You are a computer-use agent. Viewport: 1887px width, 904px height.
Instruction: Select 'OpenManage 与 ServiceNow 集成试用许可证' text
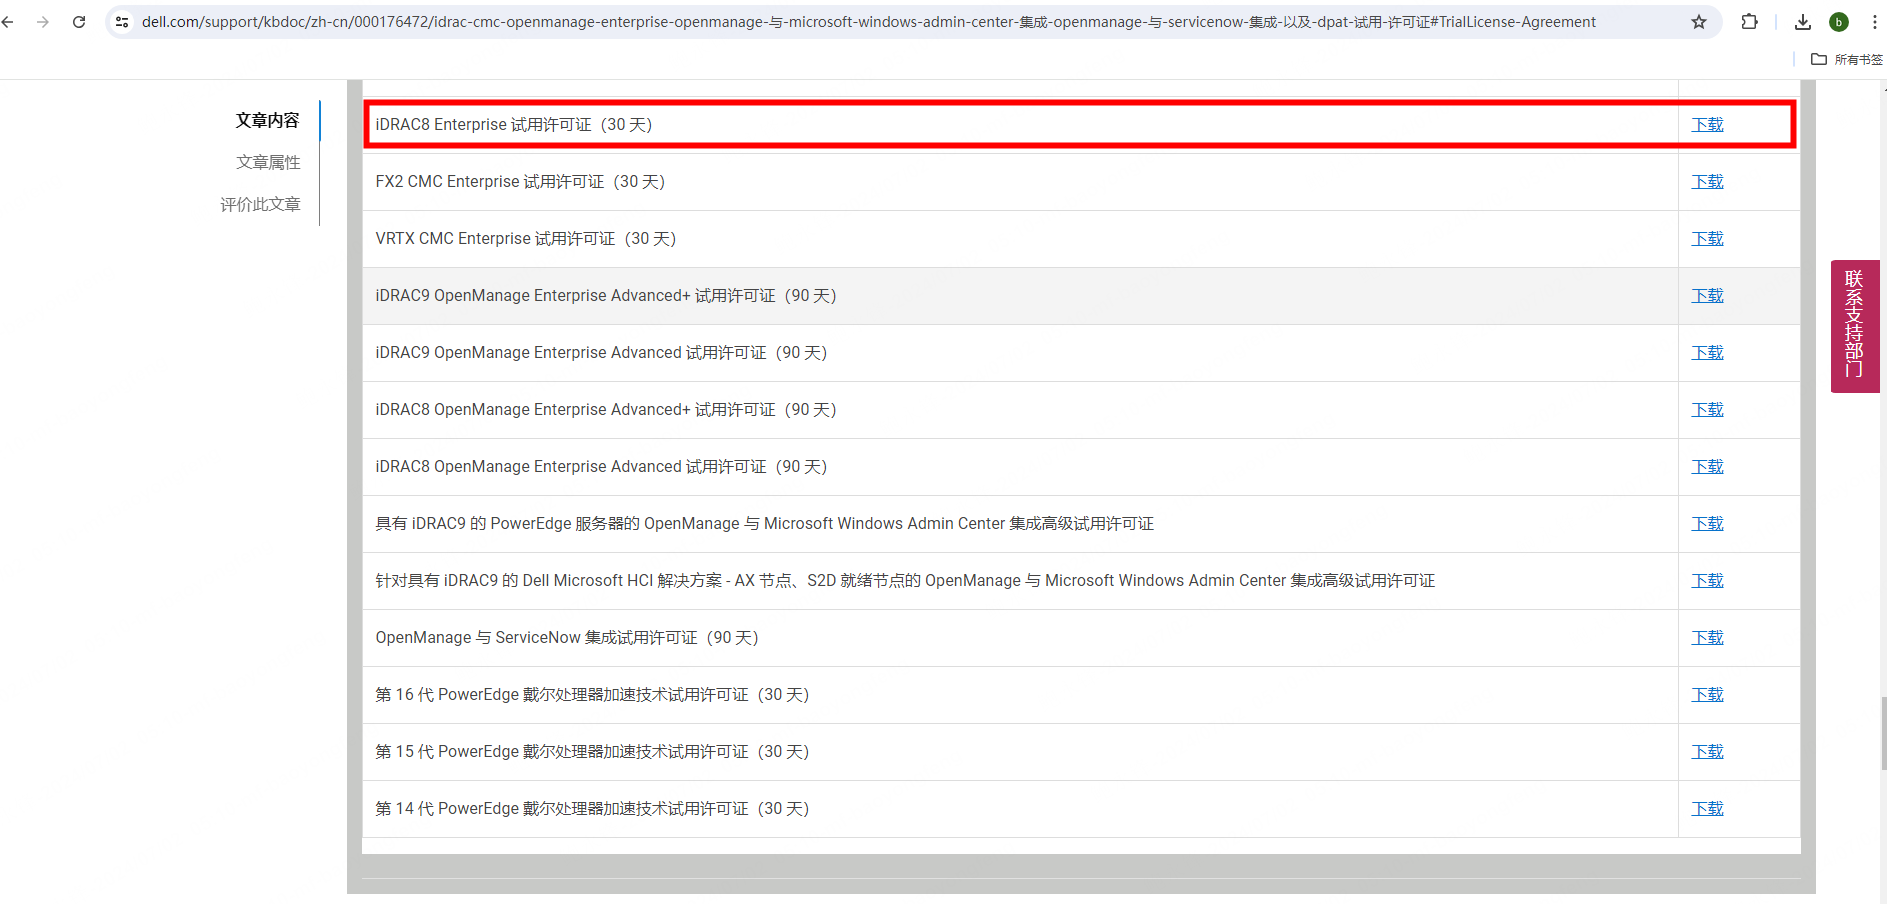[x=536, y=637]
